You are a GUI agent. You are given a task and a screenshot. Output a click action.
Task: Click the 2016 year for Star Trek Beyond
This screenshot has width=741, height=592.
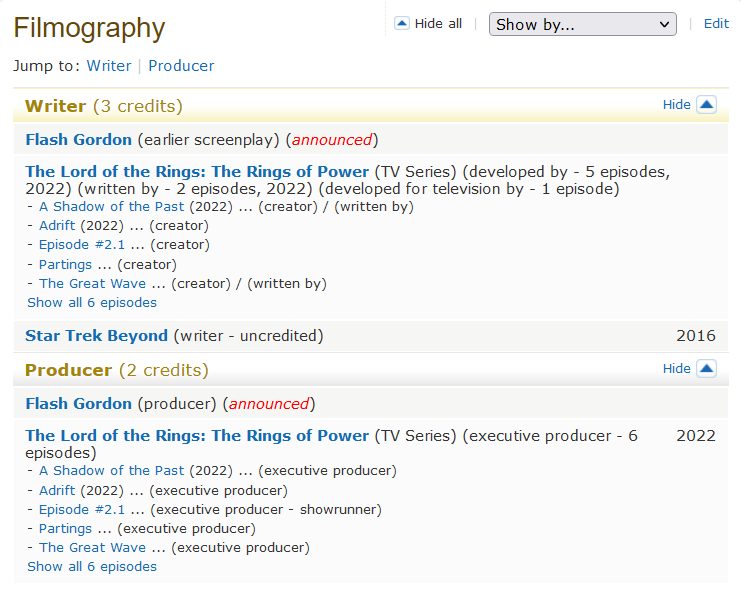696,336
